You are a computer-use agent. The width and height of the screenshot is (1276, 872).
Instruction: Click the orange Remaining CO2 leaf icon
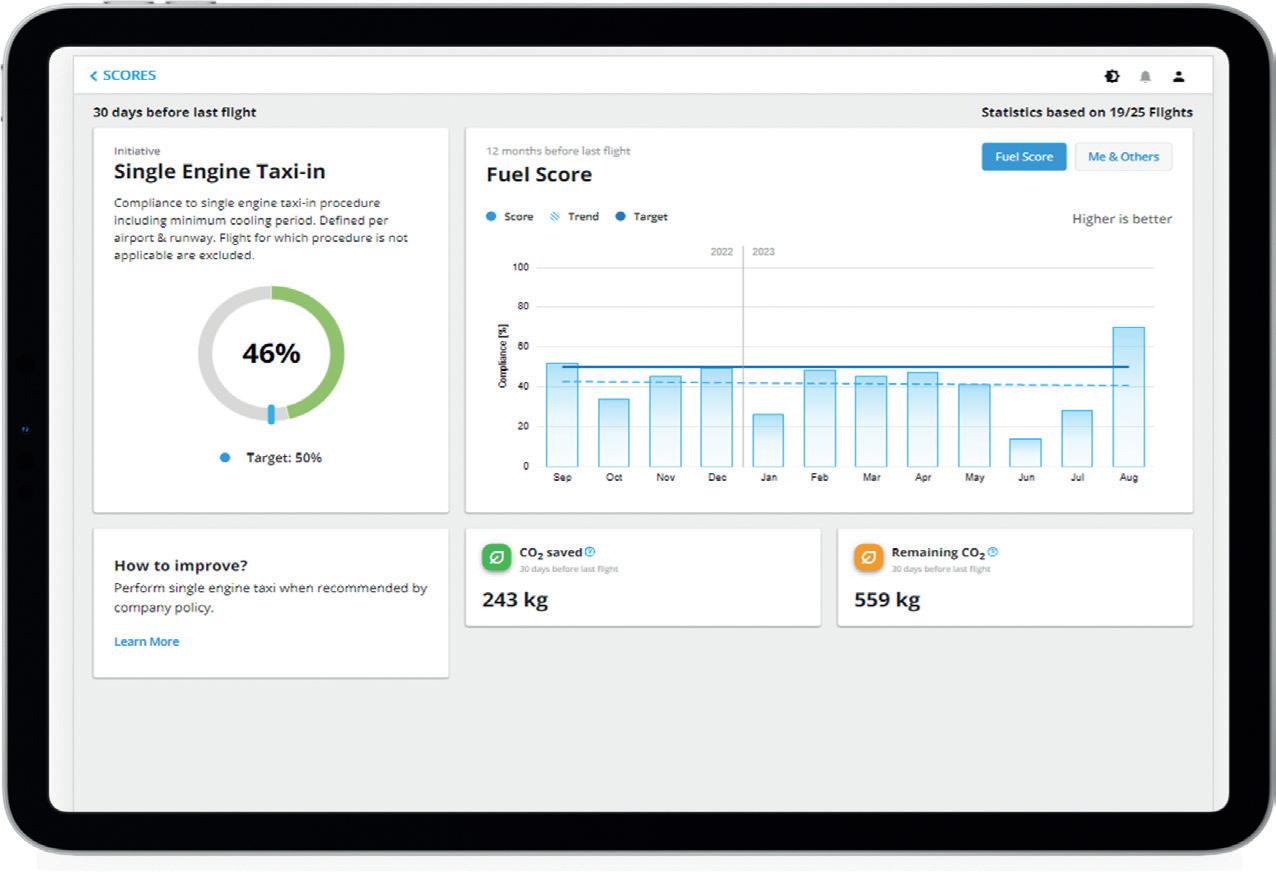[869, 557]
